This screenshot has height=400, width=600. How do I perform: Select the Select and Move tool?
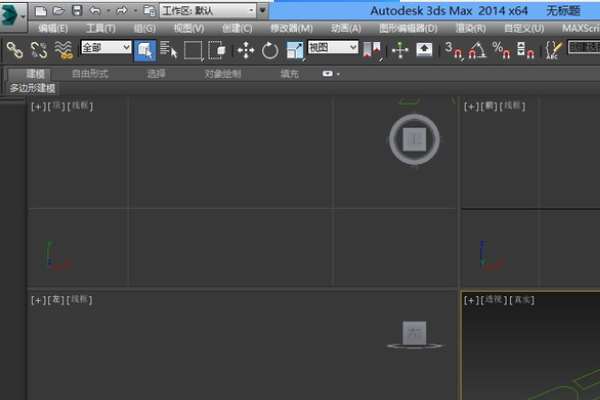tap(246, 50)
